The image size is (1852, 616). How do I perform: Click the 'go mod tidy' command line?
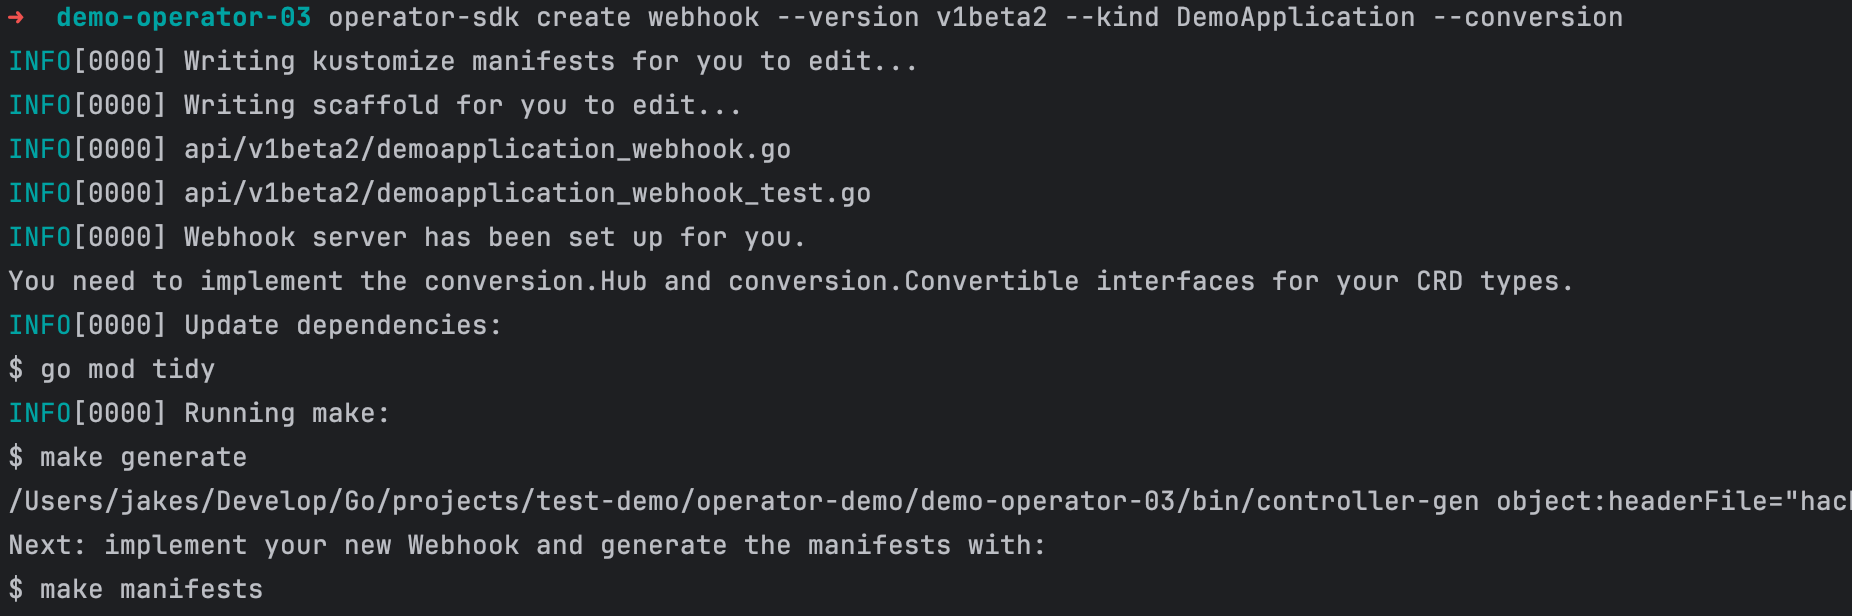112,370
